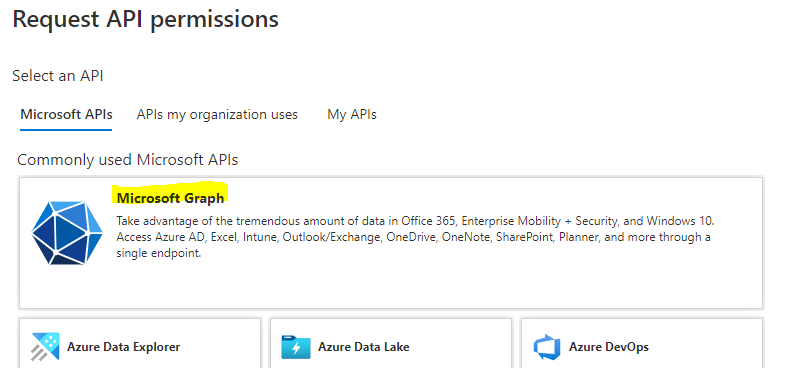Choose the Azure Data Explorer label

(124, 347)
